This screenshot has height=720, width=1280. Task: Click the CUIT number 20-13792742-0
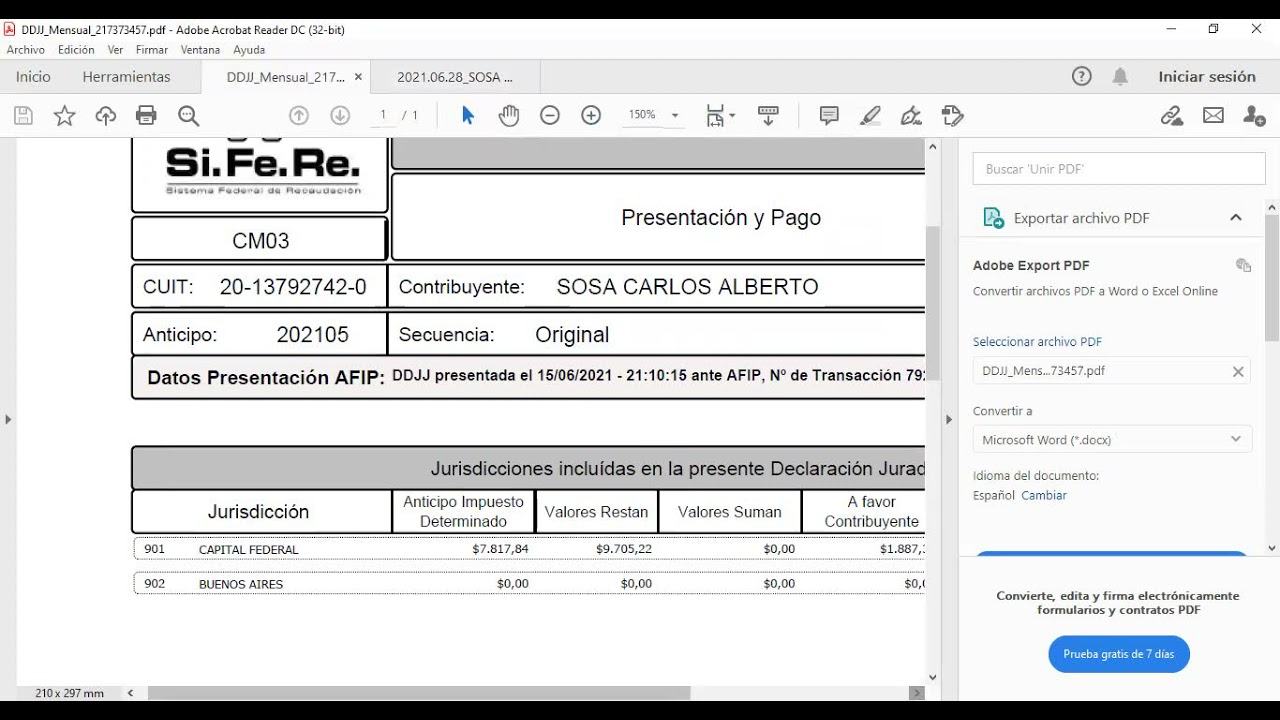[x=293, y=287]
